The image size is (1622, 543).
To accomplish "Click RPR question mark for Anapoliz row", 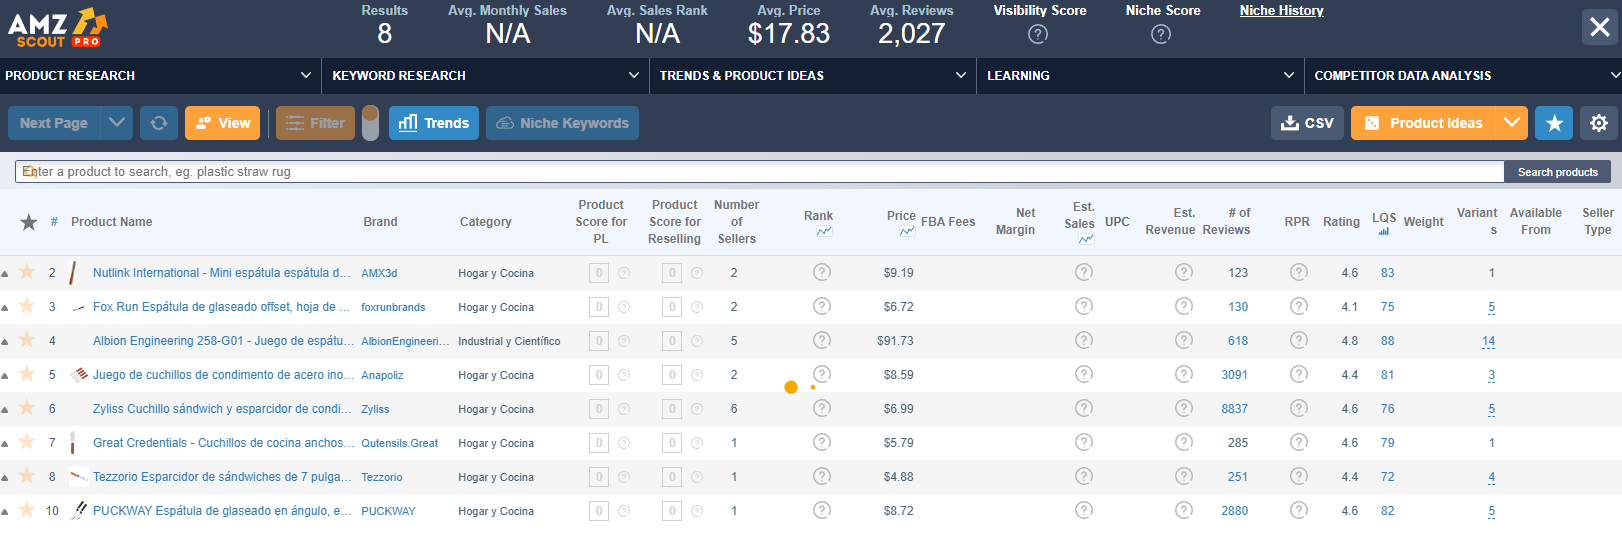I will coord(1299,374).
